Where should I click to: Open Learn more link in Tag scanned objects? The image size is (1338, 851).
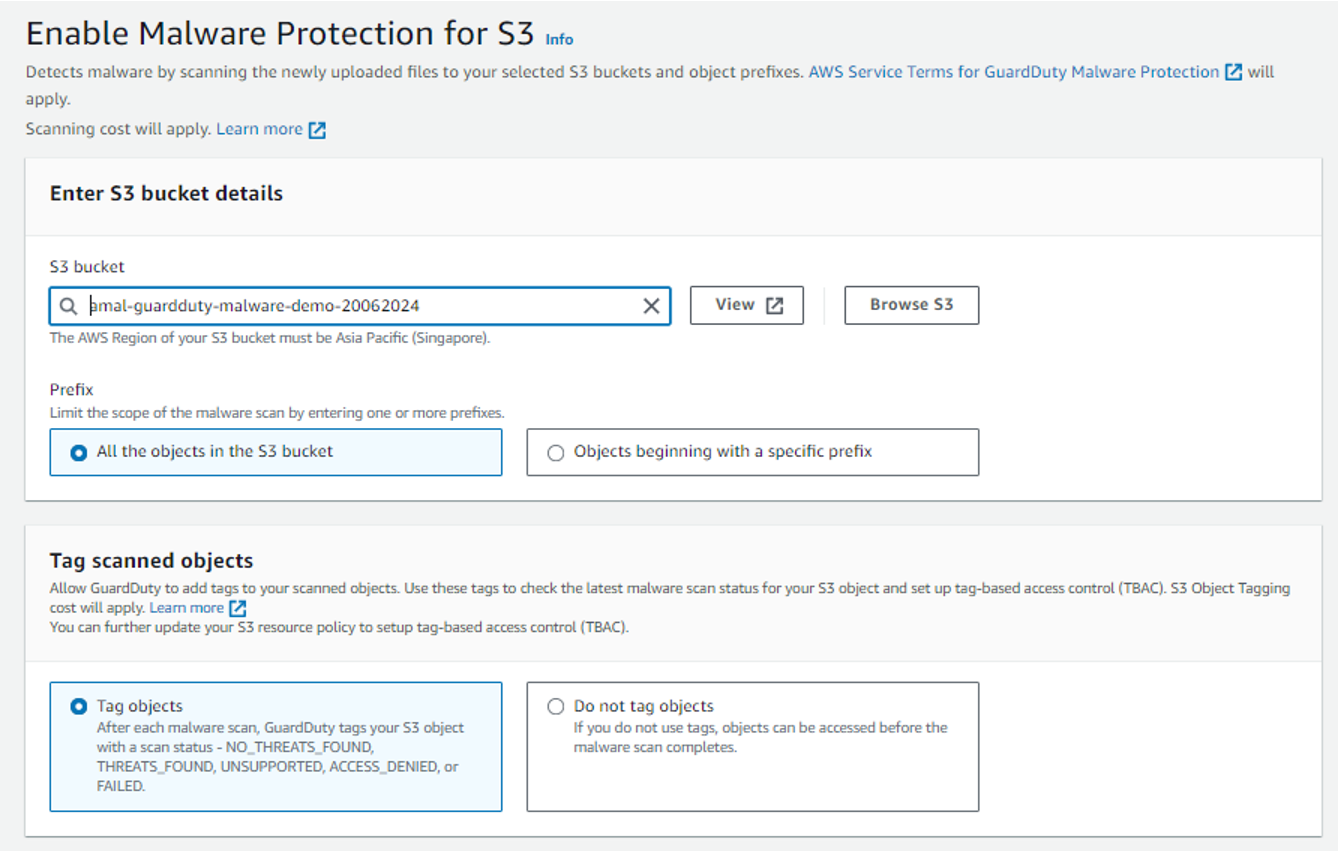(186, 608)
